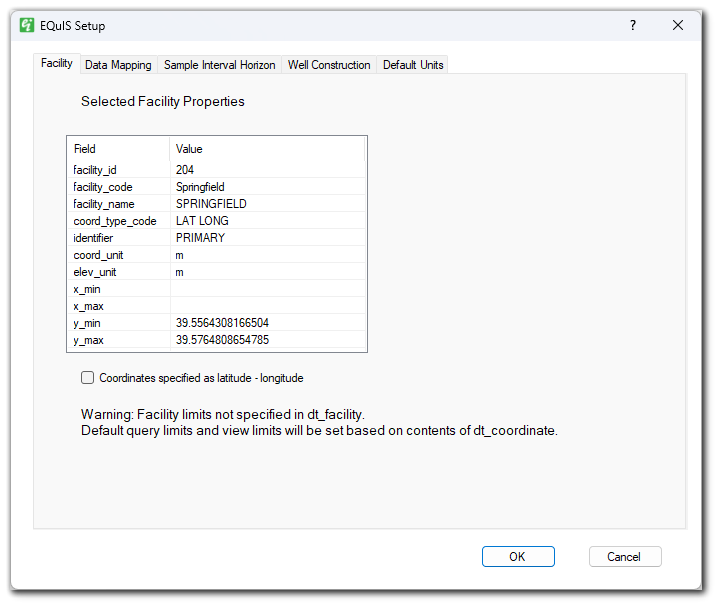Select the Facility tab
This screenshot has width=720, height=608.
click(x=57, y=63)
